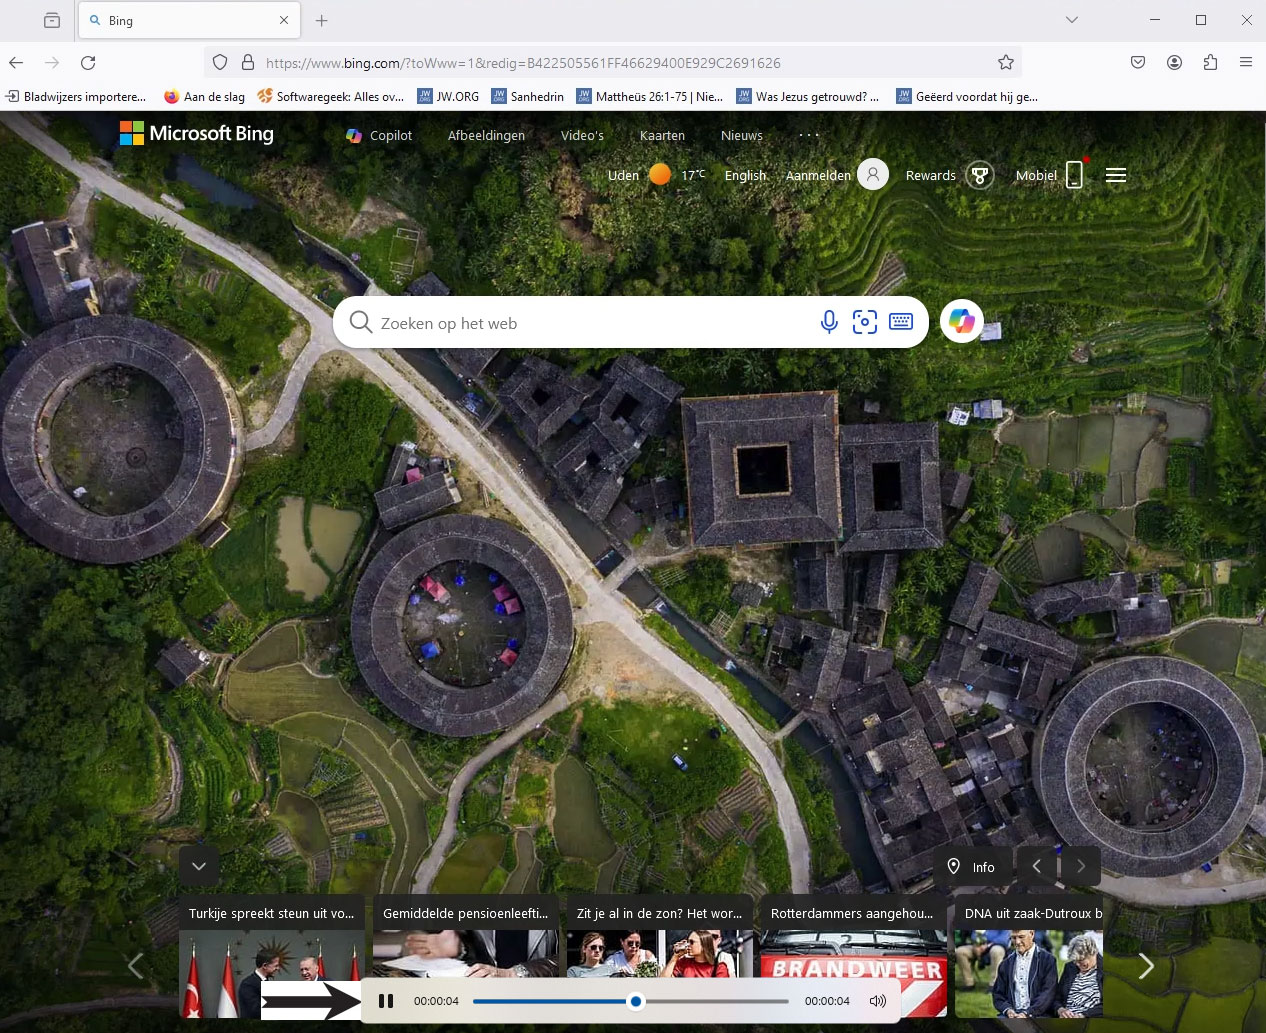Click the Mobiel phone icon
Screen dimensions: 1266x1033
click(1075, 175)
